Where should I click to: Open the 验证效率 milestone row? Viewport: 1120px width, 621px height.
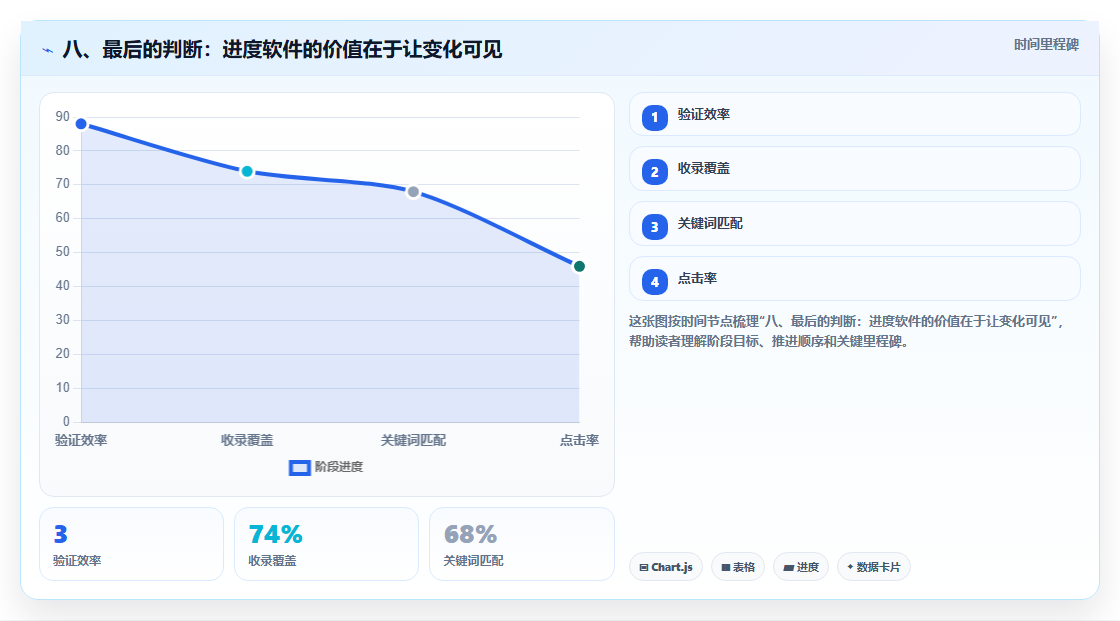click(854, 114)
